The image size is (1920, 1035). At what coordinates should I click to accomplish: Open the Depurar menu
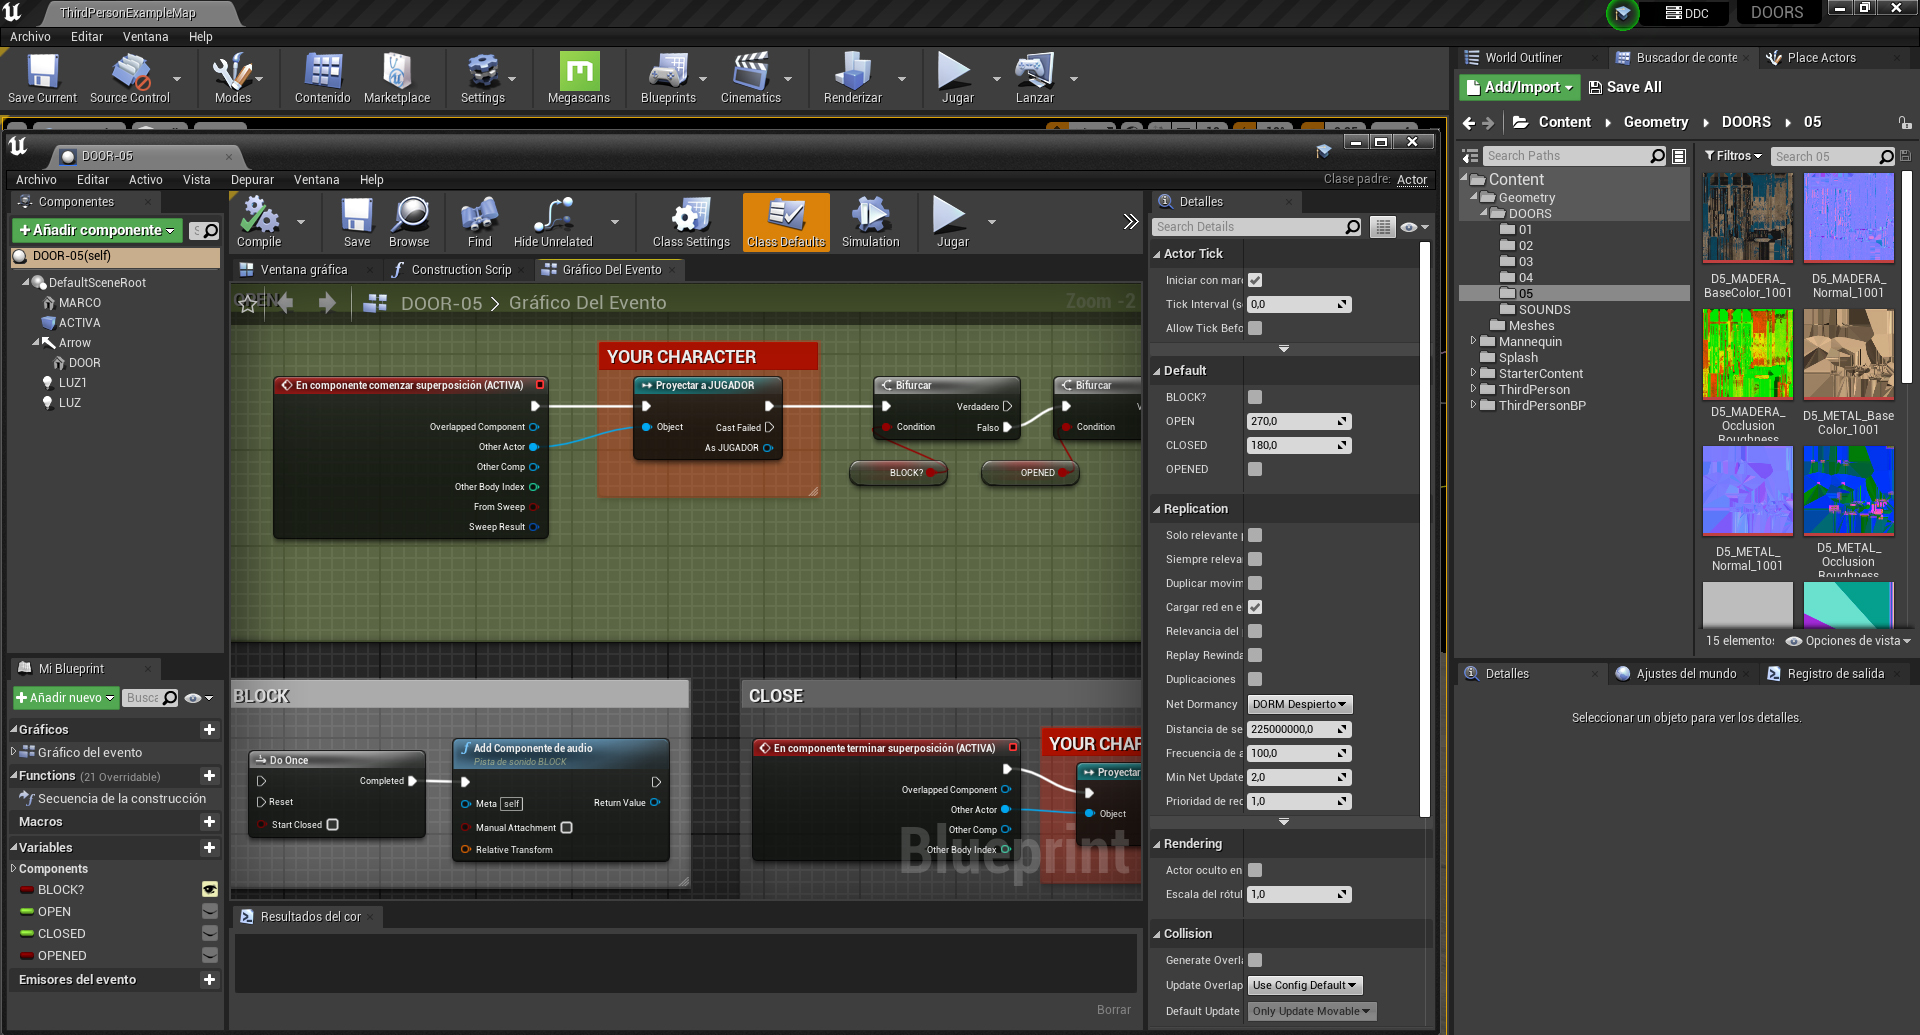tap(252, 180)
